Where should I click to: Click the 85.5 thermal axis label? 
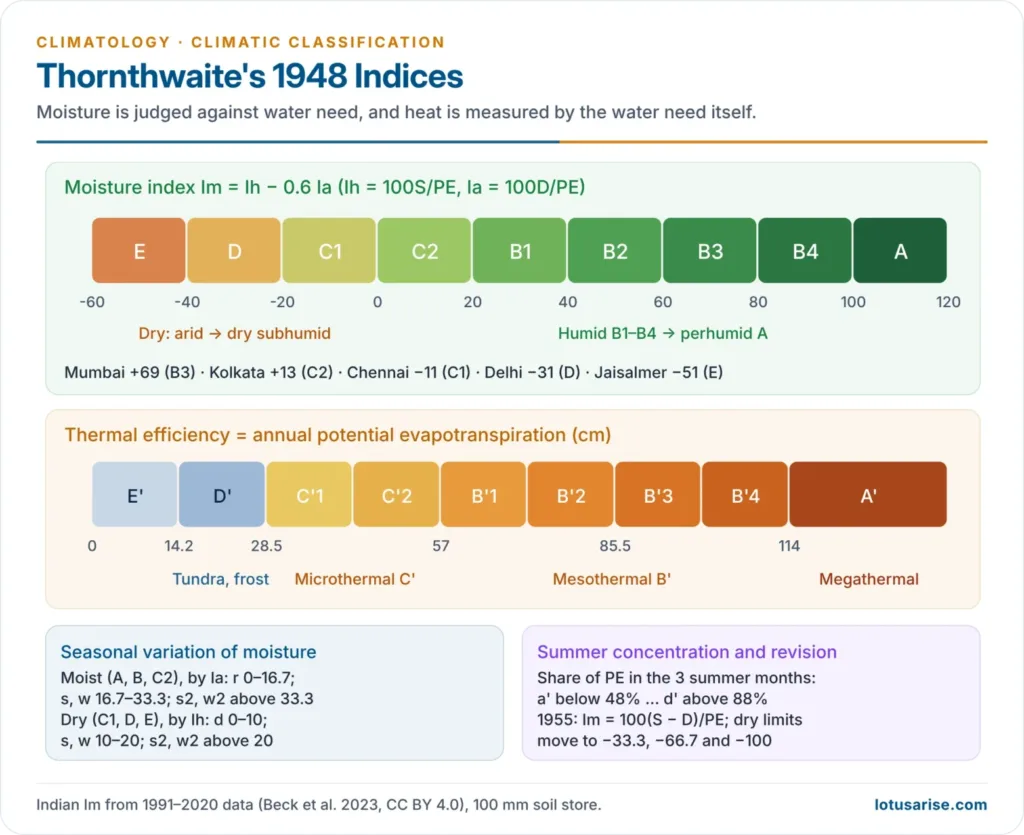[615, 546]
